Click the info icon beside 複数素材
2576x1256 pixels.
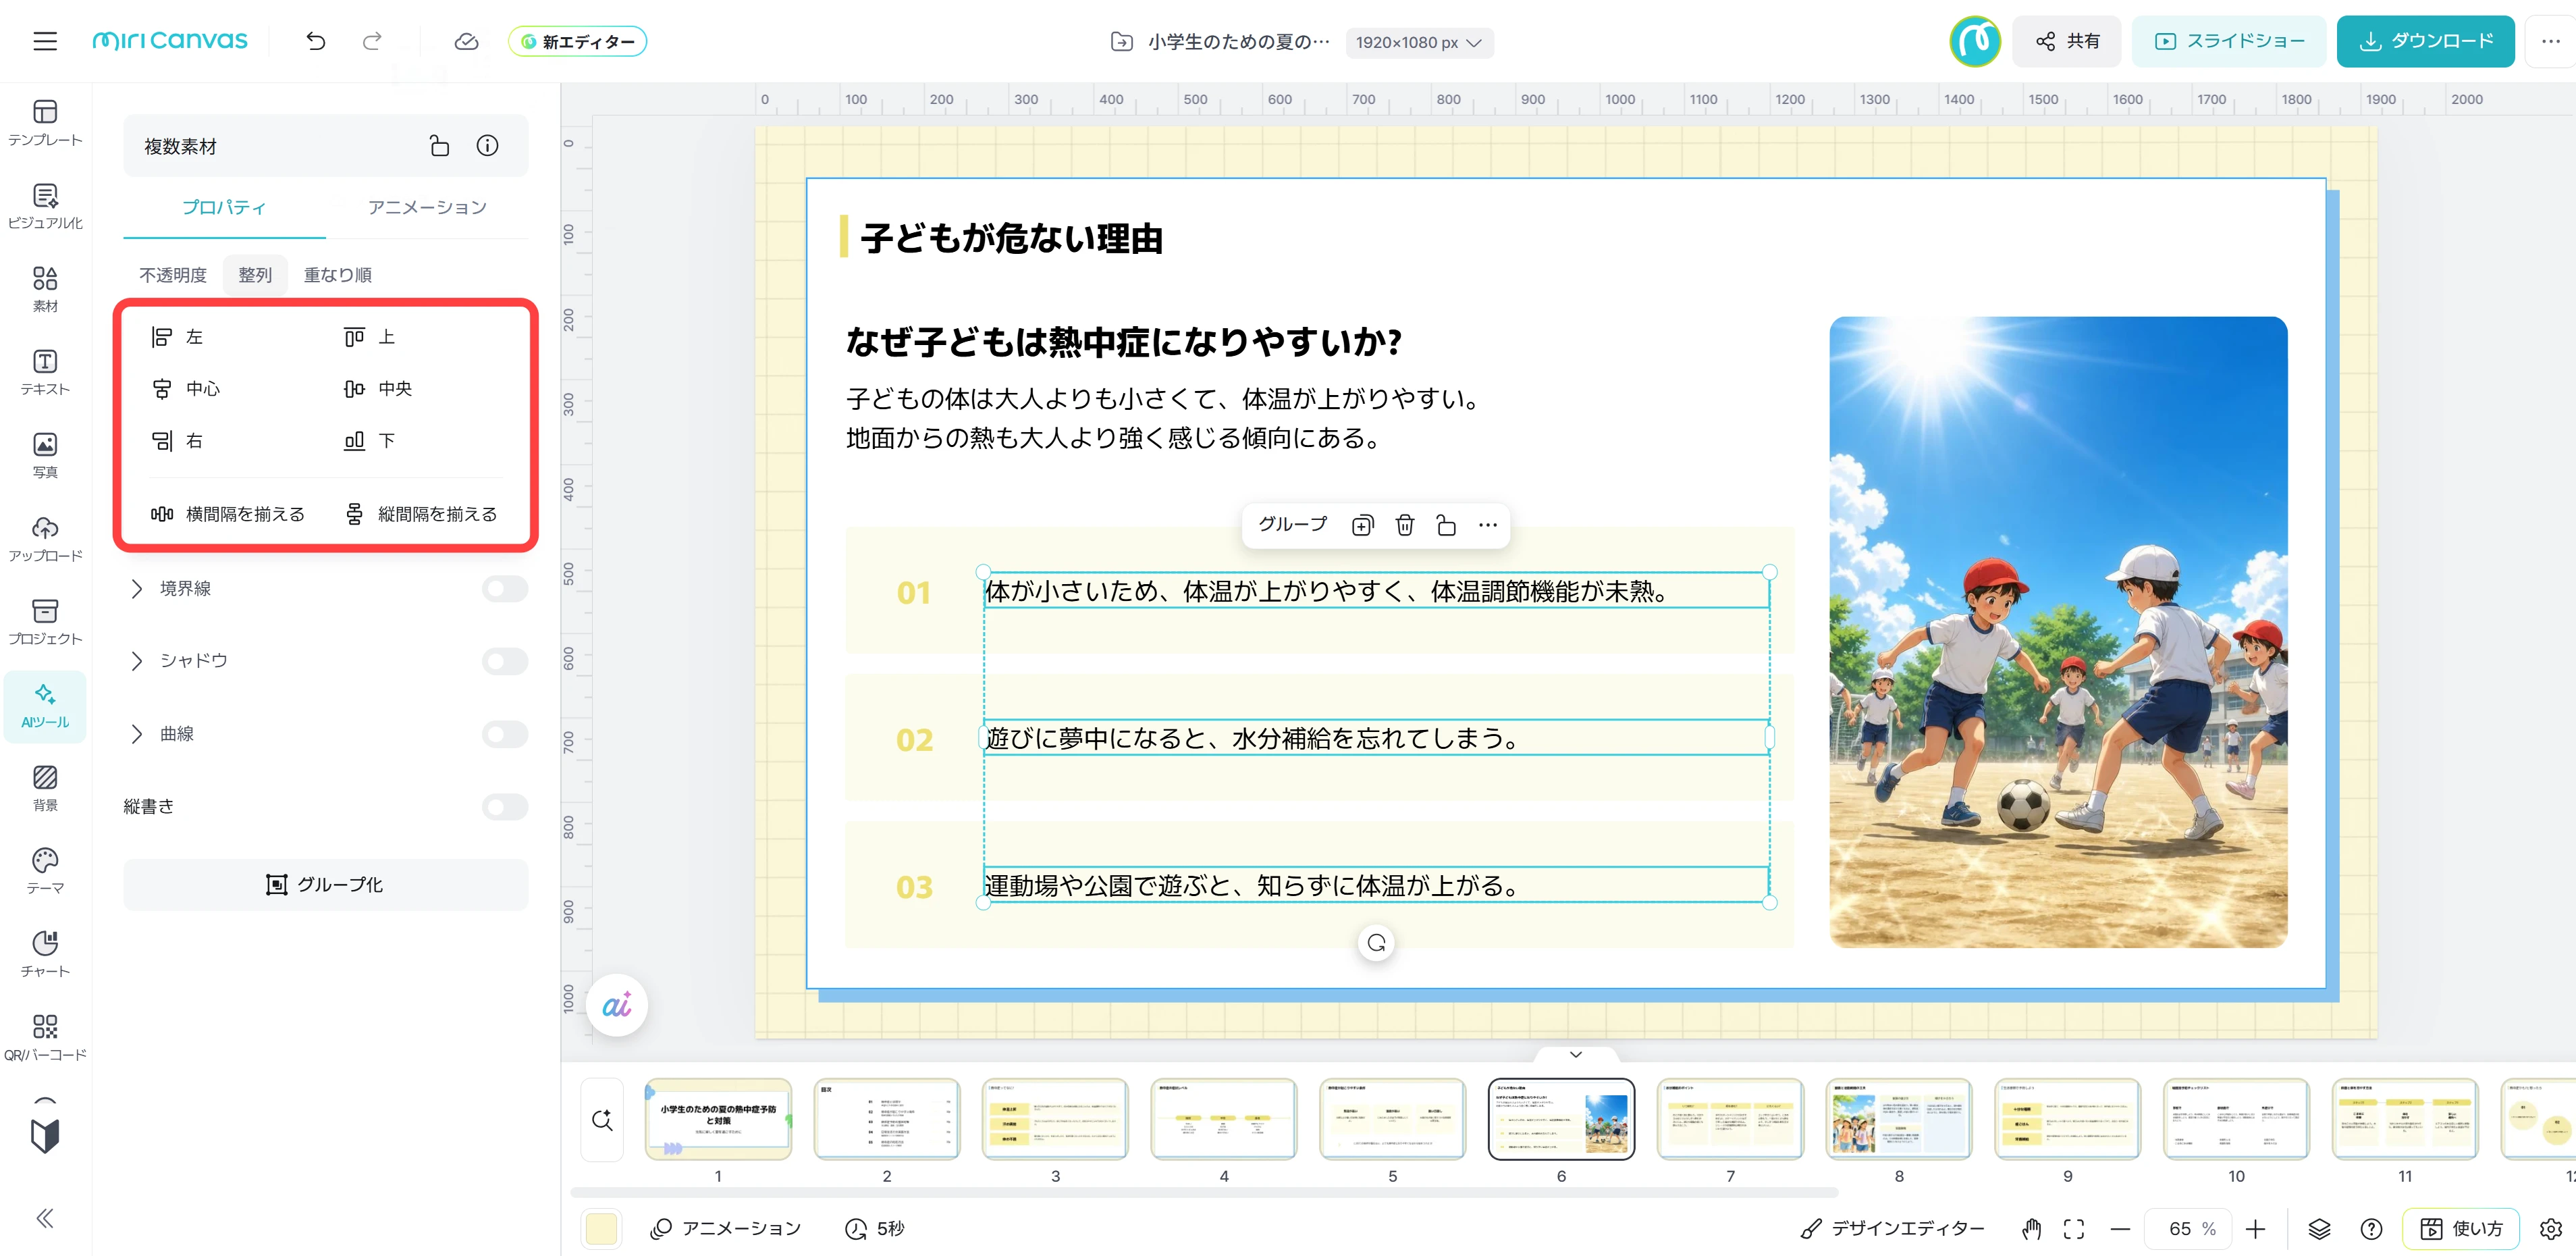[x=487, y=146]
